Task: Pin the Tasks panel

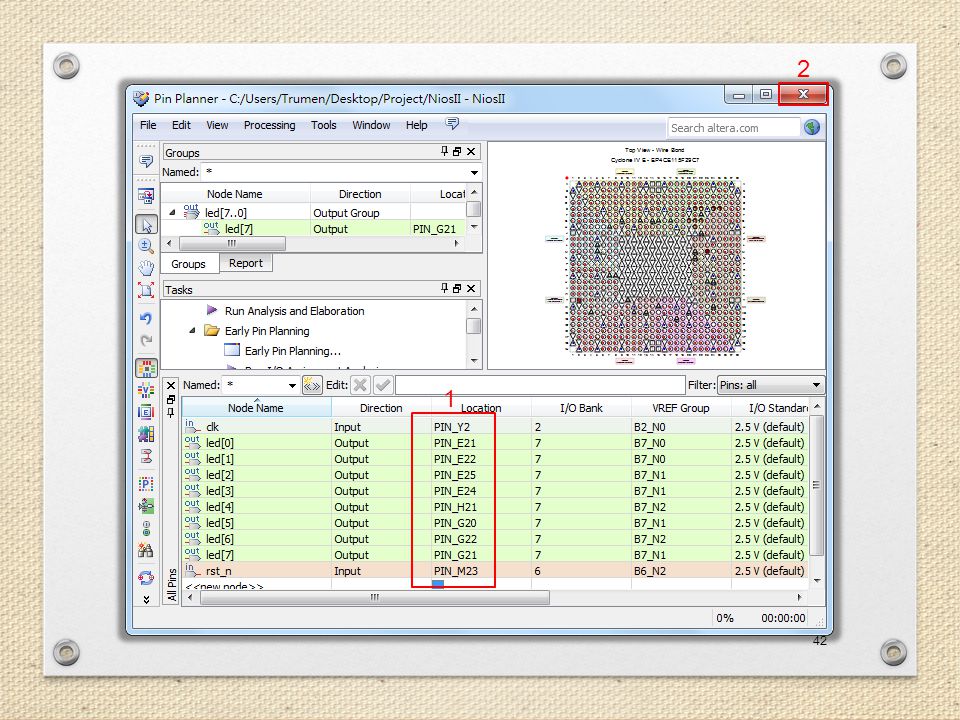Action: coord(444,288)
